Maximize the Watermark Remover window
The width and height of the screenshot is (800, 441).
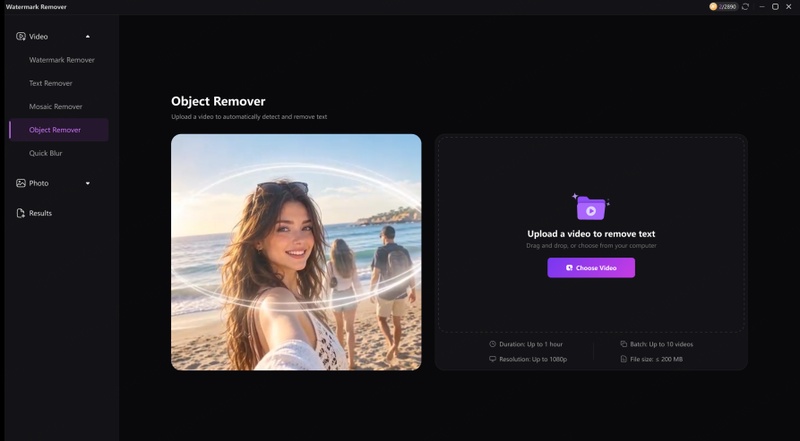[775, 7]
